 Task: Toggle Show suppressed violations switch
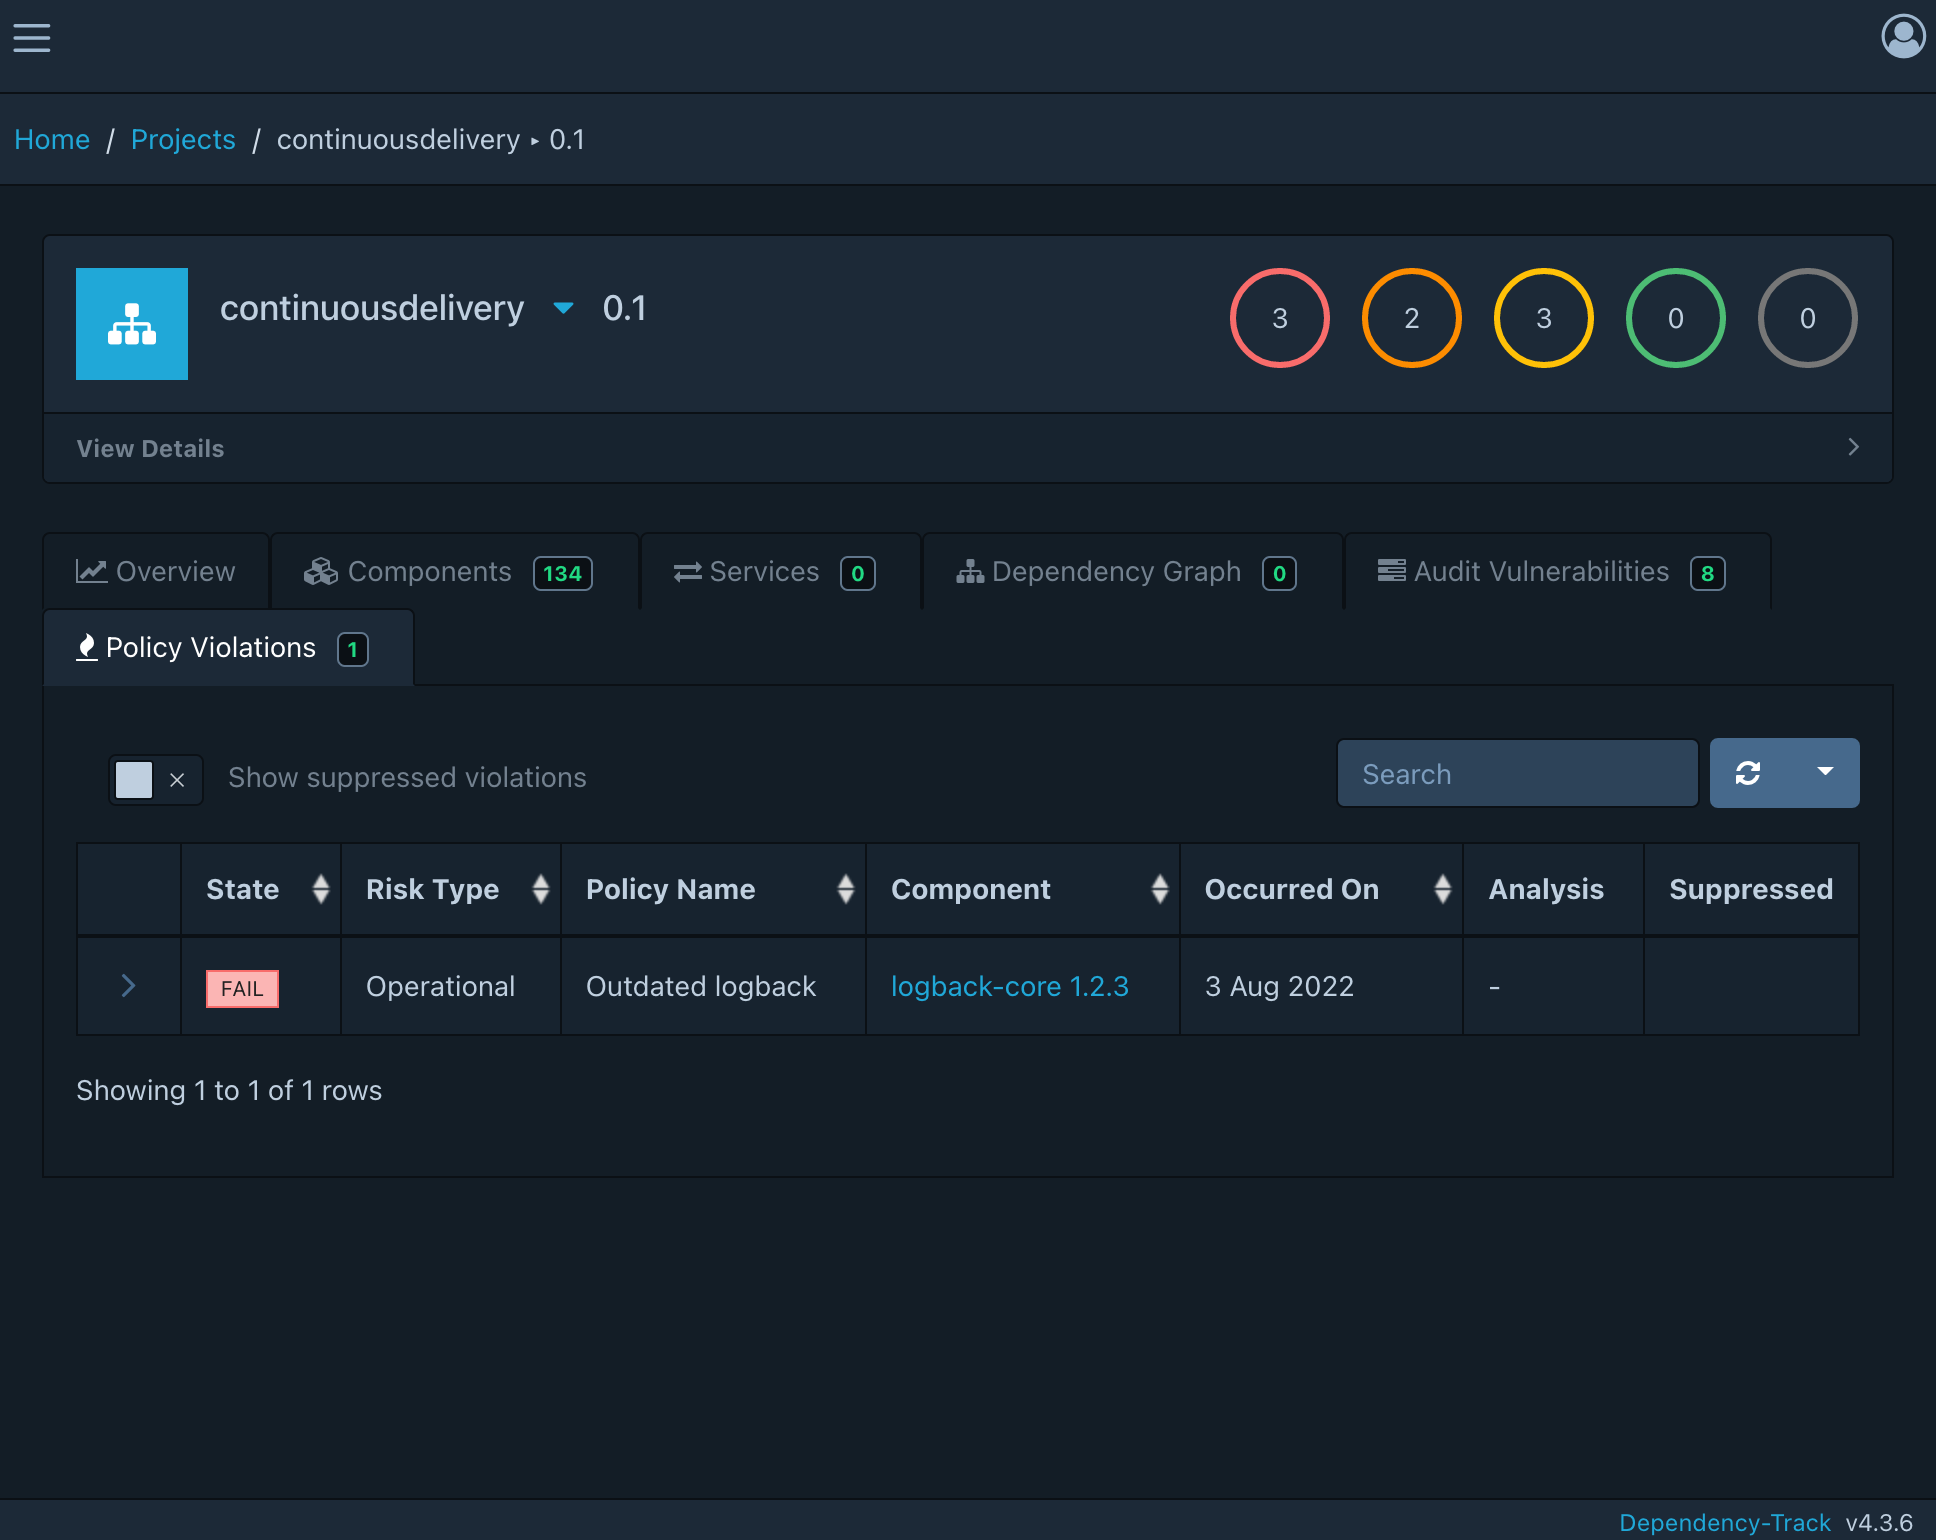pyautogui.click(x=156, y=779)
